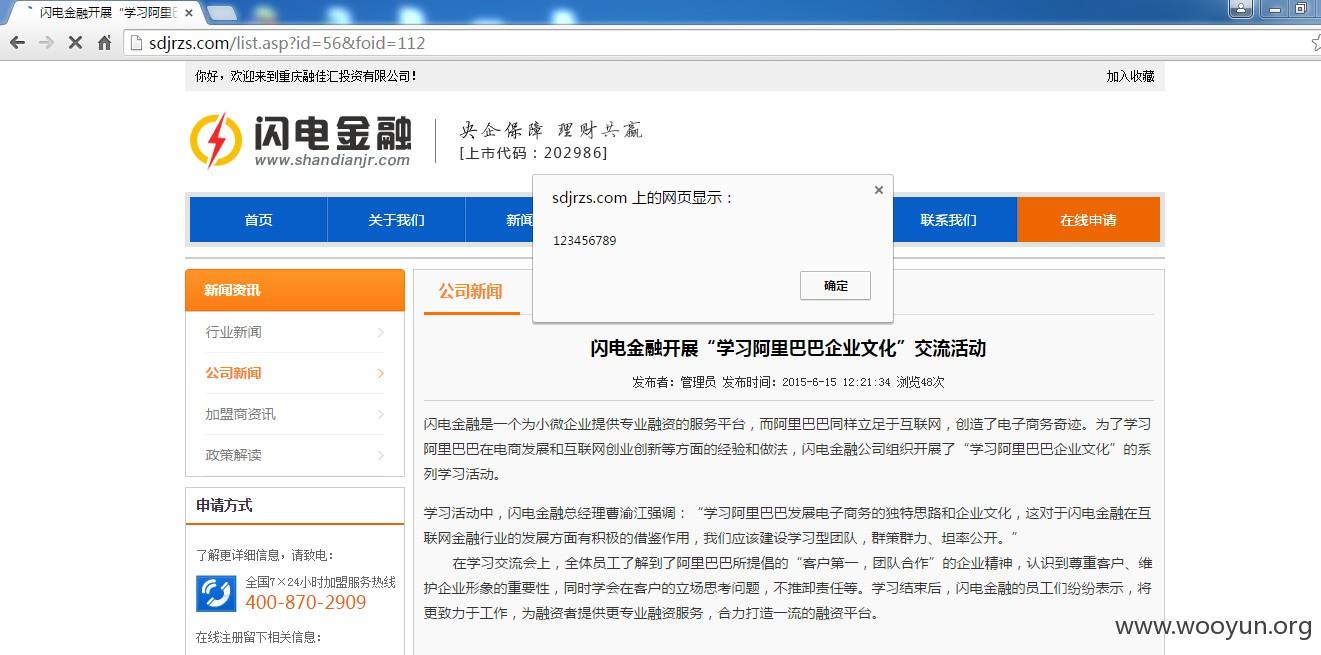The height and width of the screenshot is (655, 1321).
Task: Open 首页 in the navigation bar
Action: (x=258, y=220)
